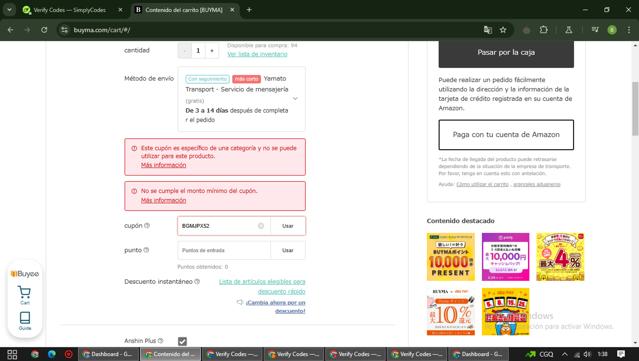The width and height of the screenshot is (639, 361).
Task: Go back to the previous page
Action: [11, 30]
